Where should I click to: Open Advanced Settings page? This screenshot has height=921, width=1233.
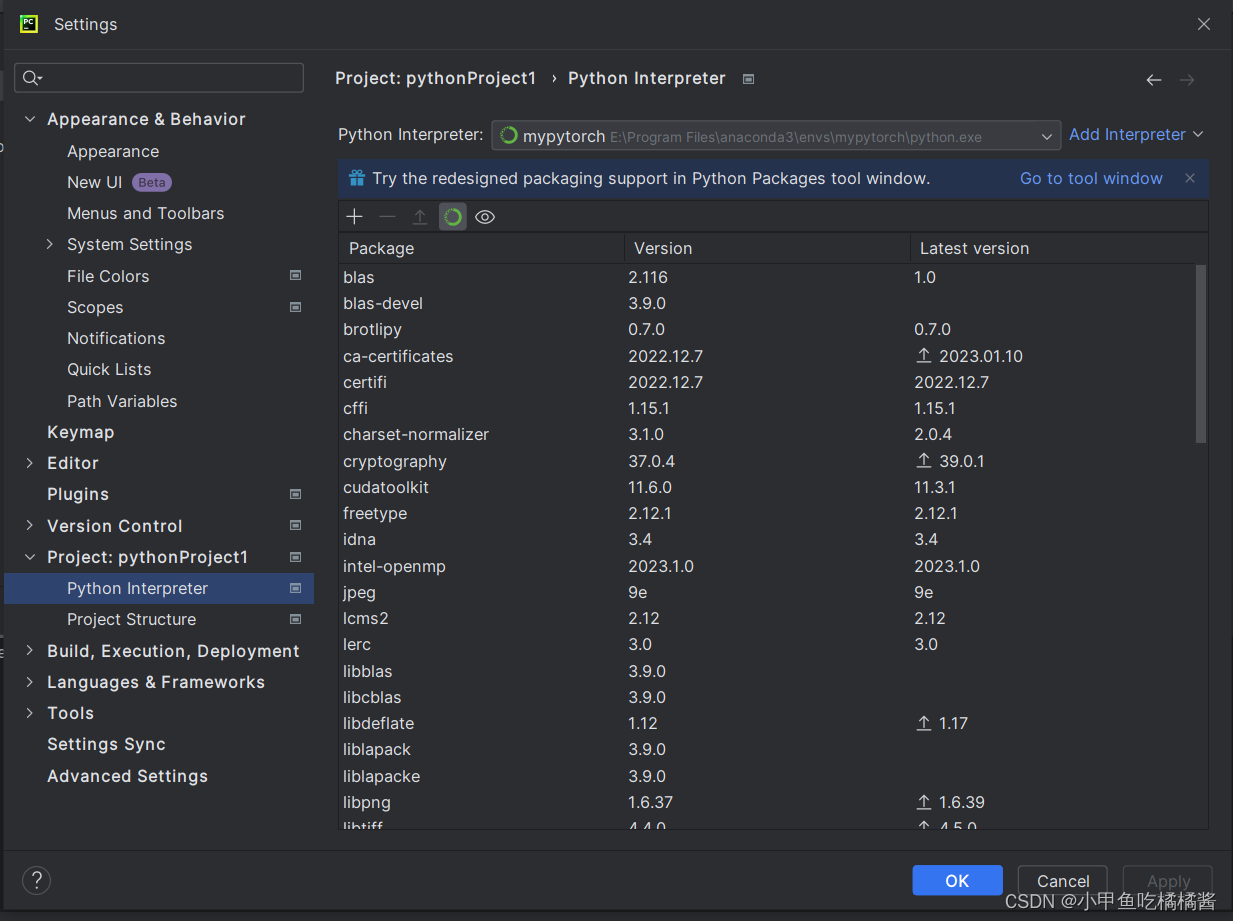tap(128, 776)
